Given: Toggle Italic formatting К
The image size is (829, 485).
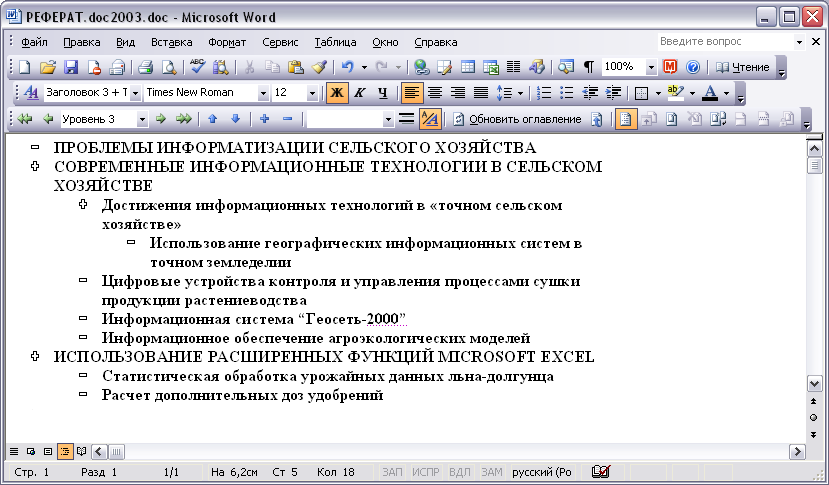Looking at the screenshot, I should click(x=360, y=93).
